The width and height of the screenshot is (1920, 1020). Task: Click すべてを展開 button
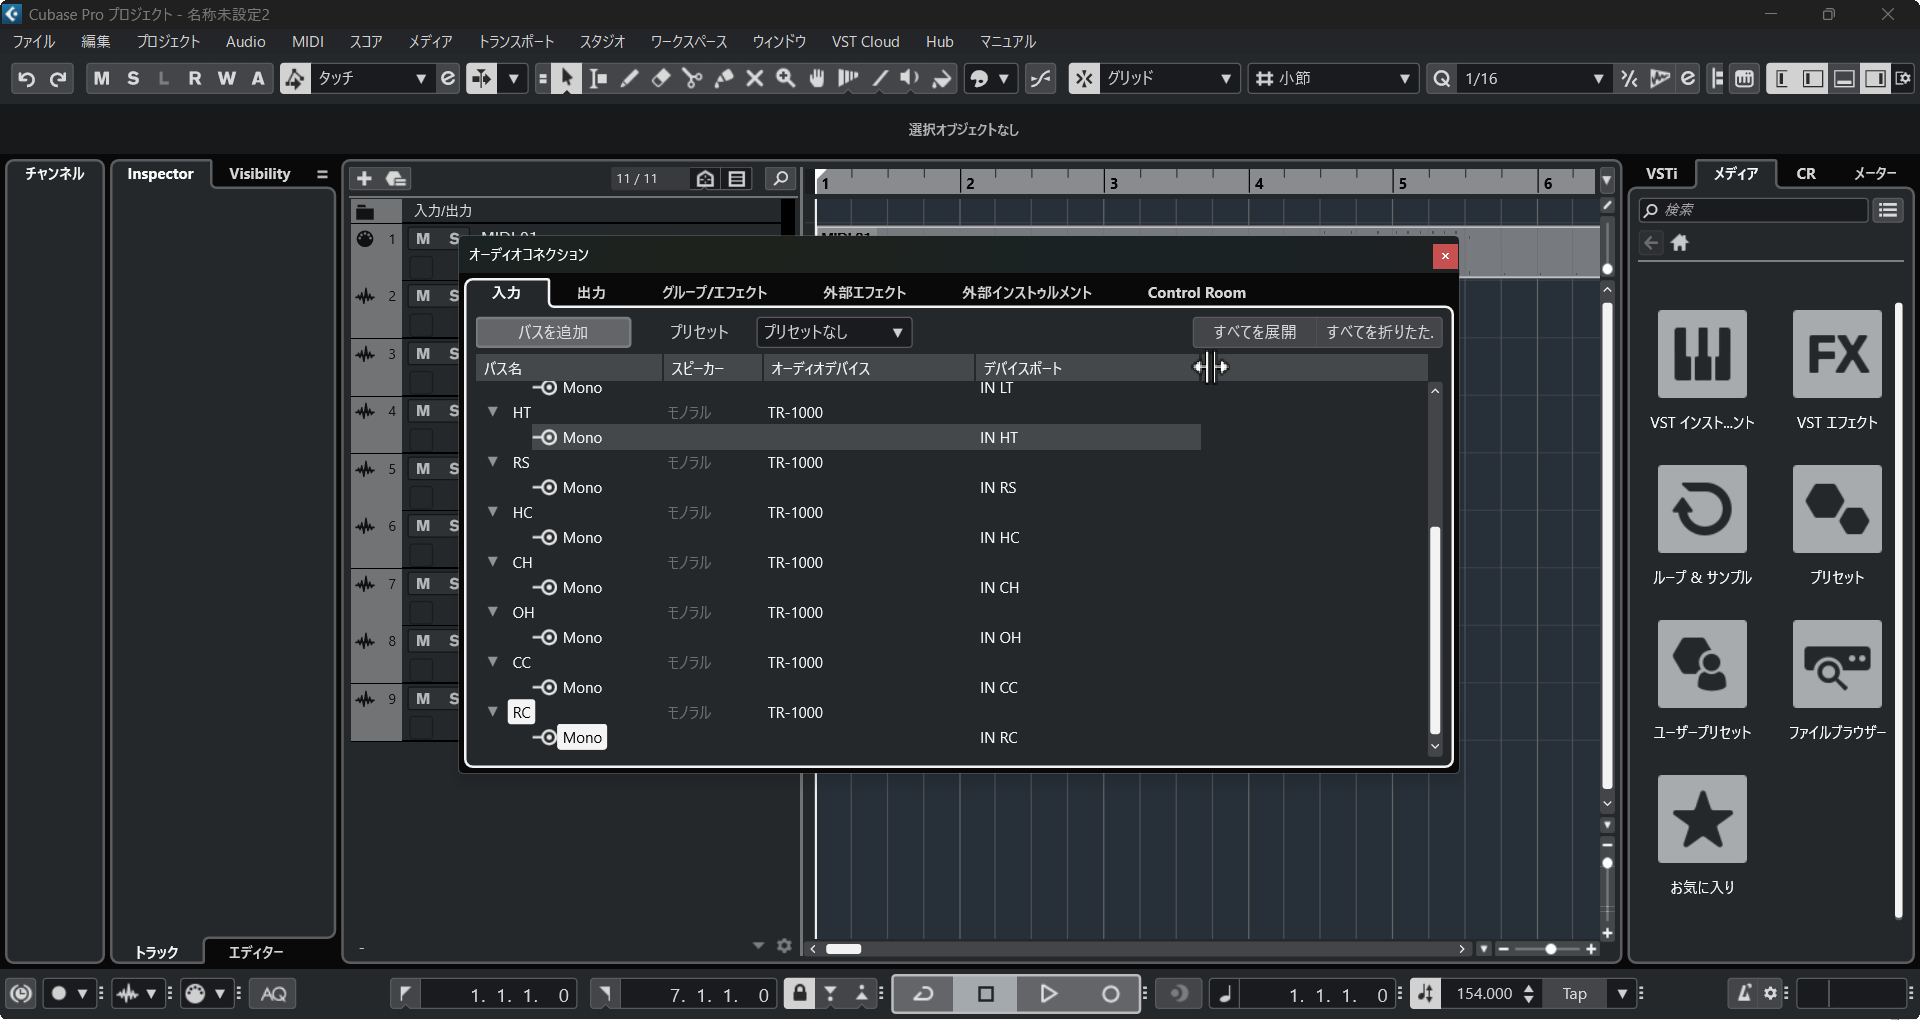[1254, 332]
